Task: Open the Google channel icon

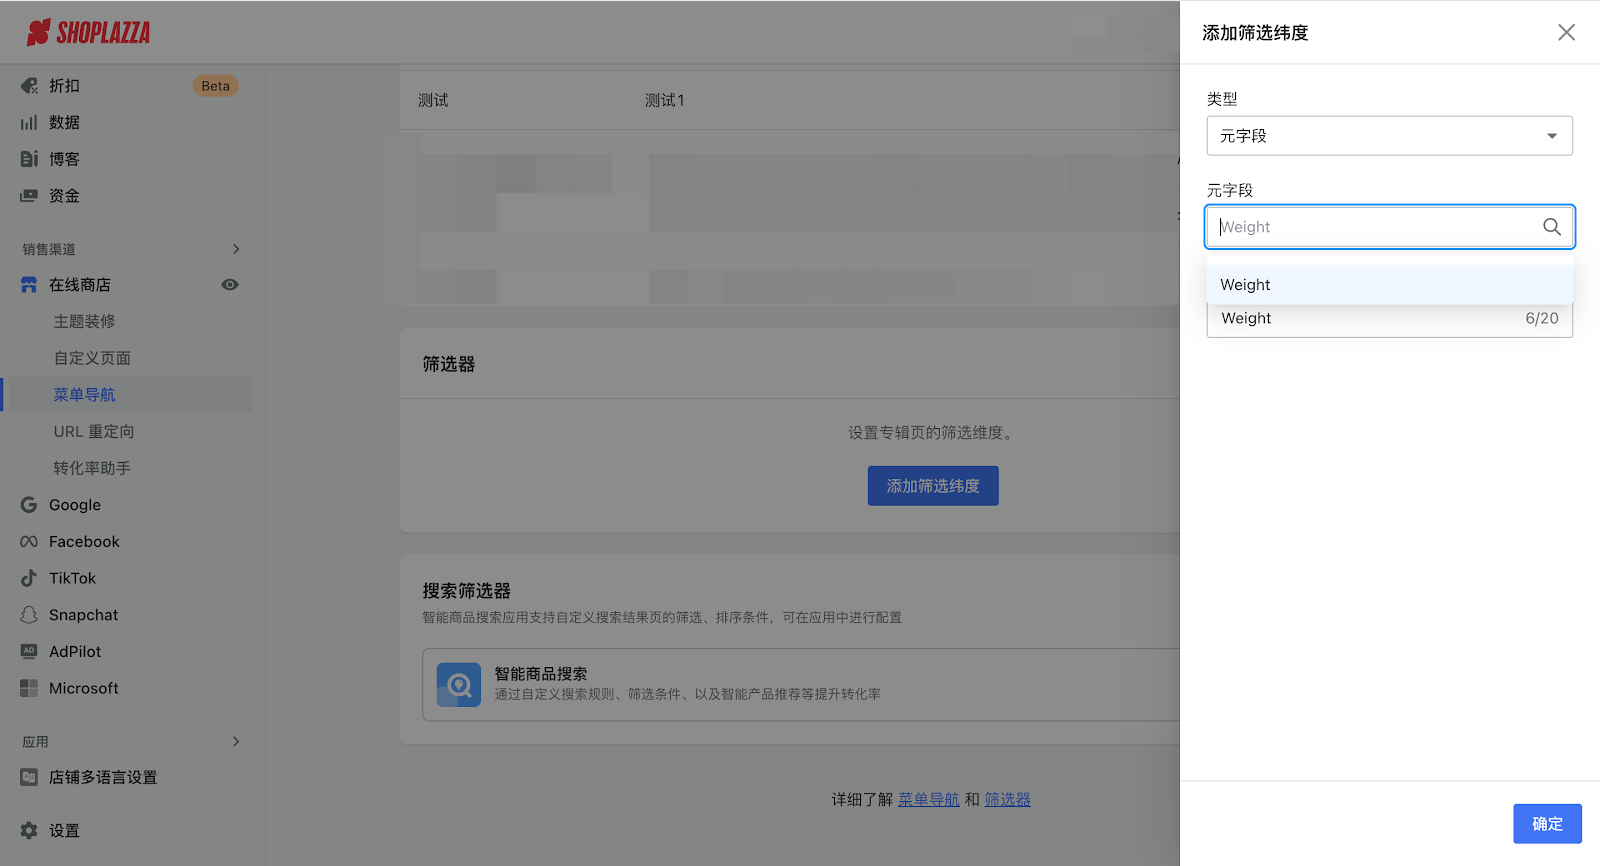Action: [x=29, y=505]
